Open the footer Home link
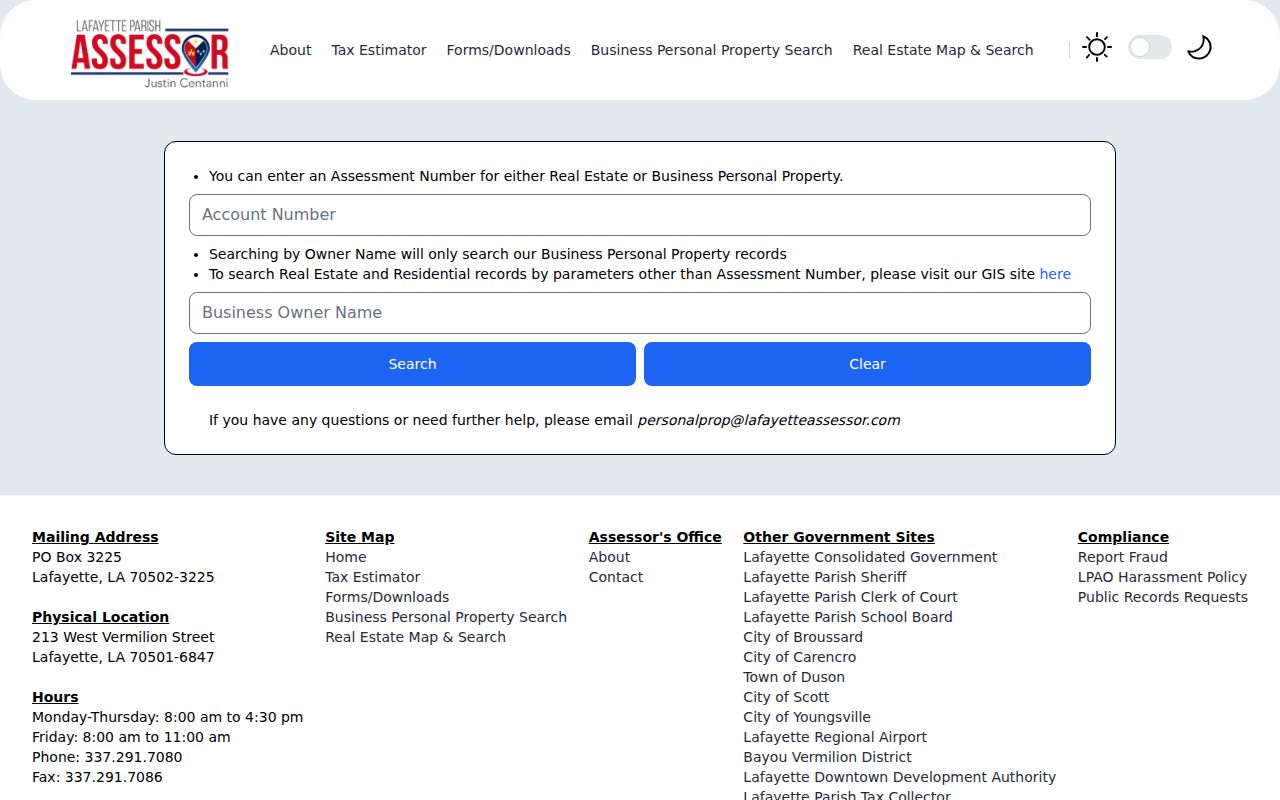The height and width of the screenshot is (800, 1280). (x=346, y=557)
